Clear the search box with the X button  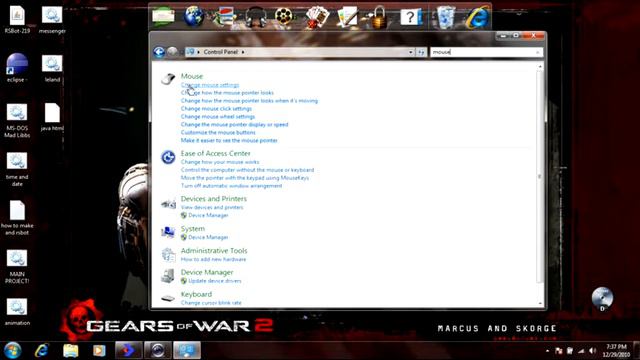537,52
